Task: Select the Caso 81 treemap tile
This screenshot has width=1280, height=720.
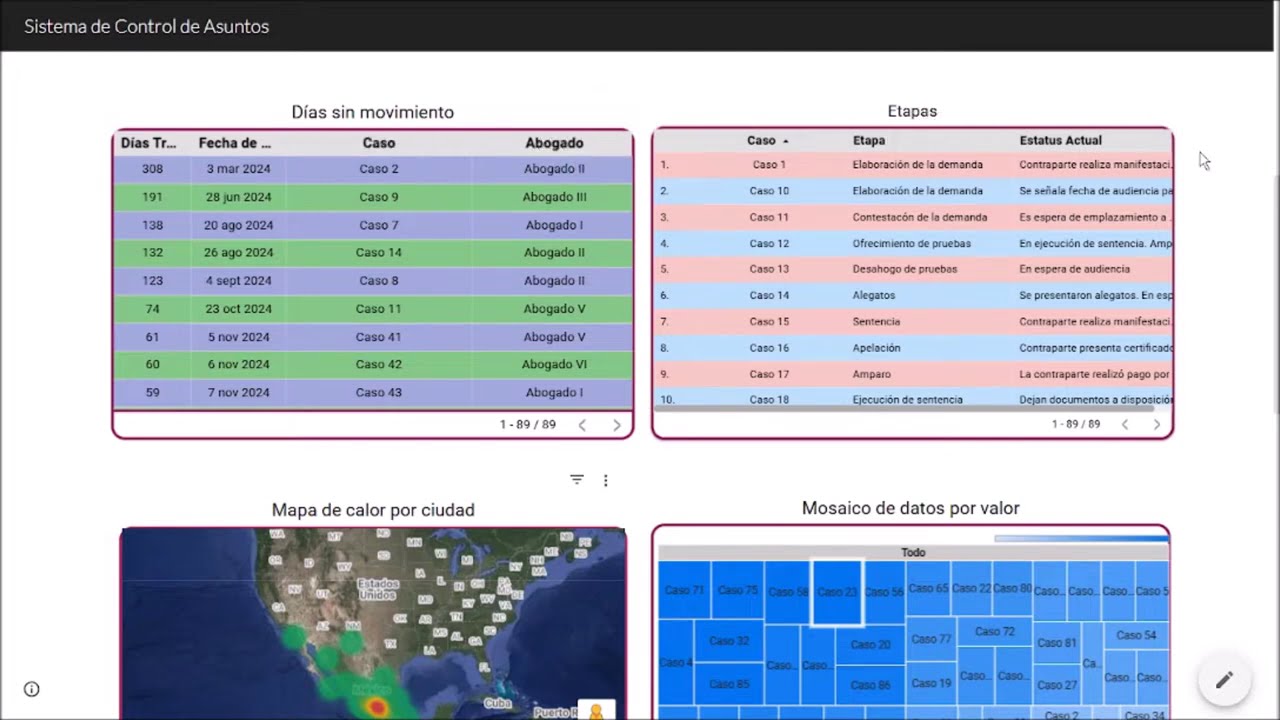Action: tap(1057, 643)
